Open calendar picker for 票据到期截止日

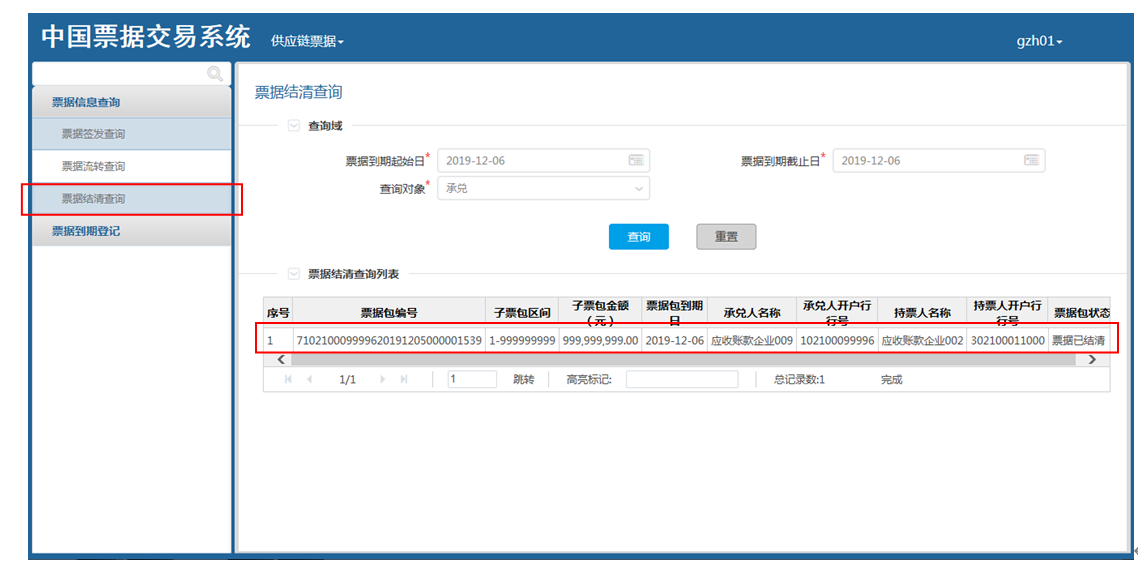tap(1031, 161)
